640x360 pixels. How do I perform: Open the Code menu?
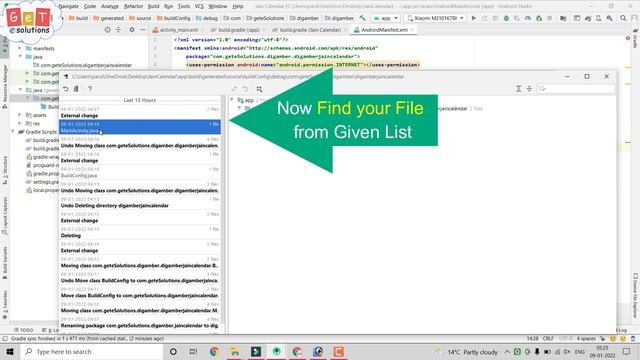pos(90,6)
